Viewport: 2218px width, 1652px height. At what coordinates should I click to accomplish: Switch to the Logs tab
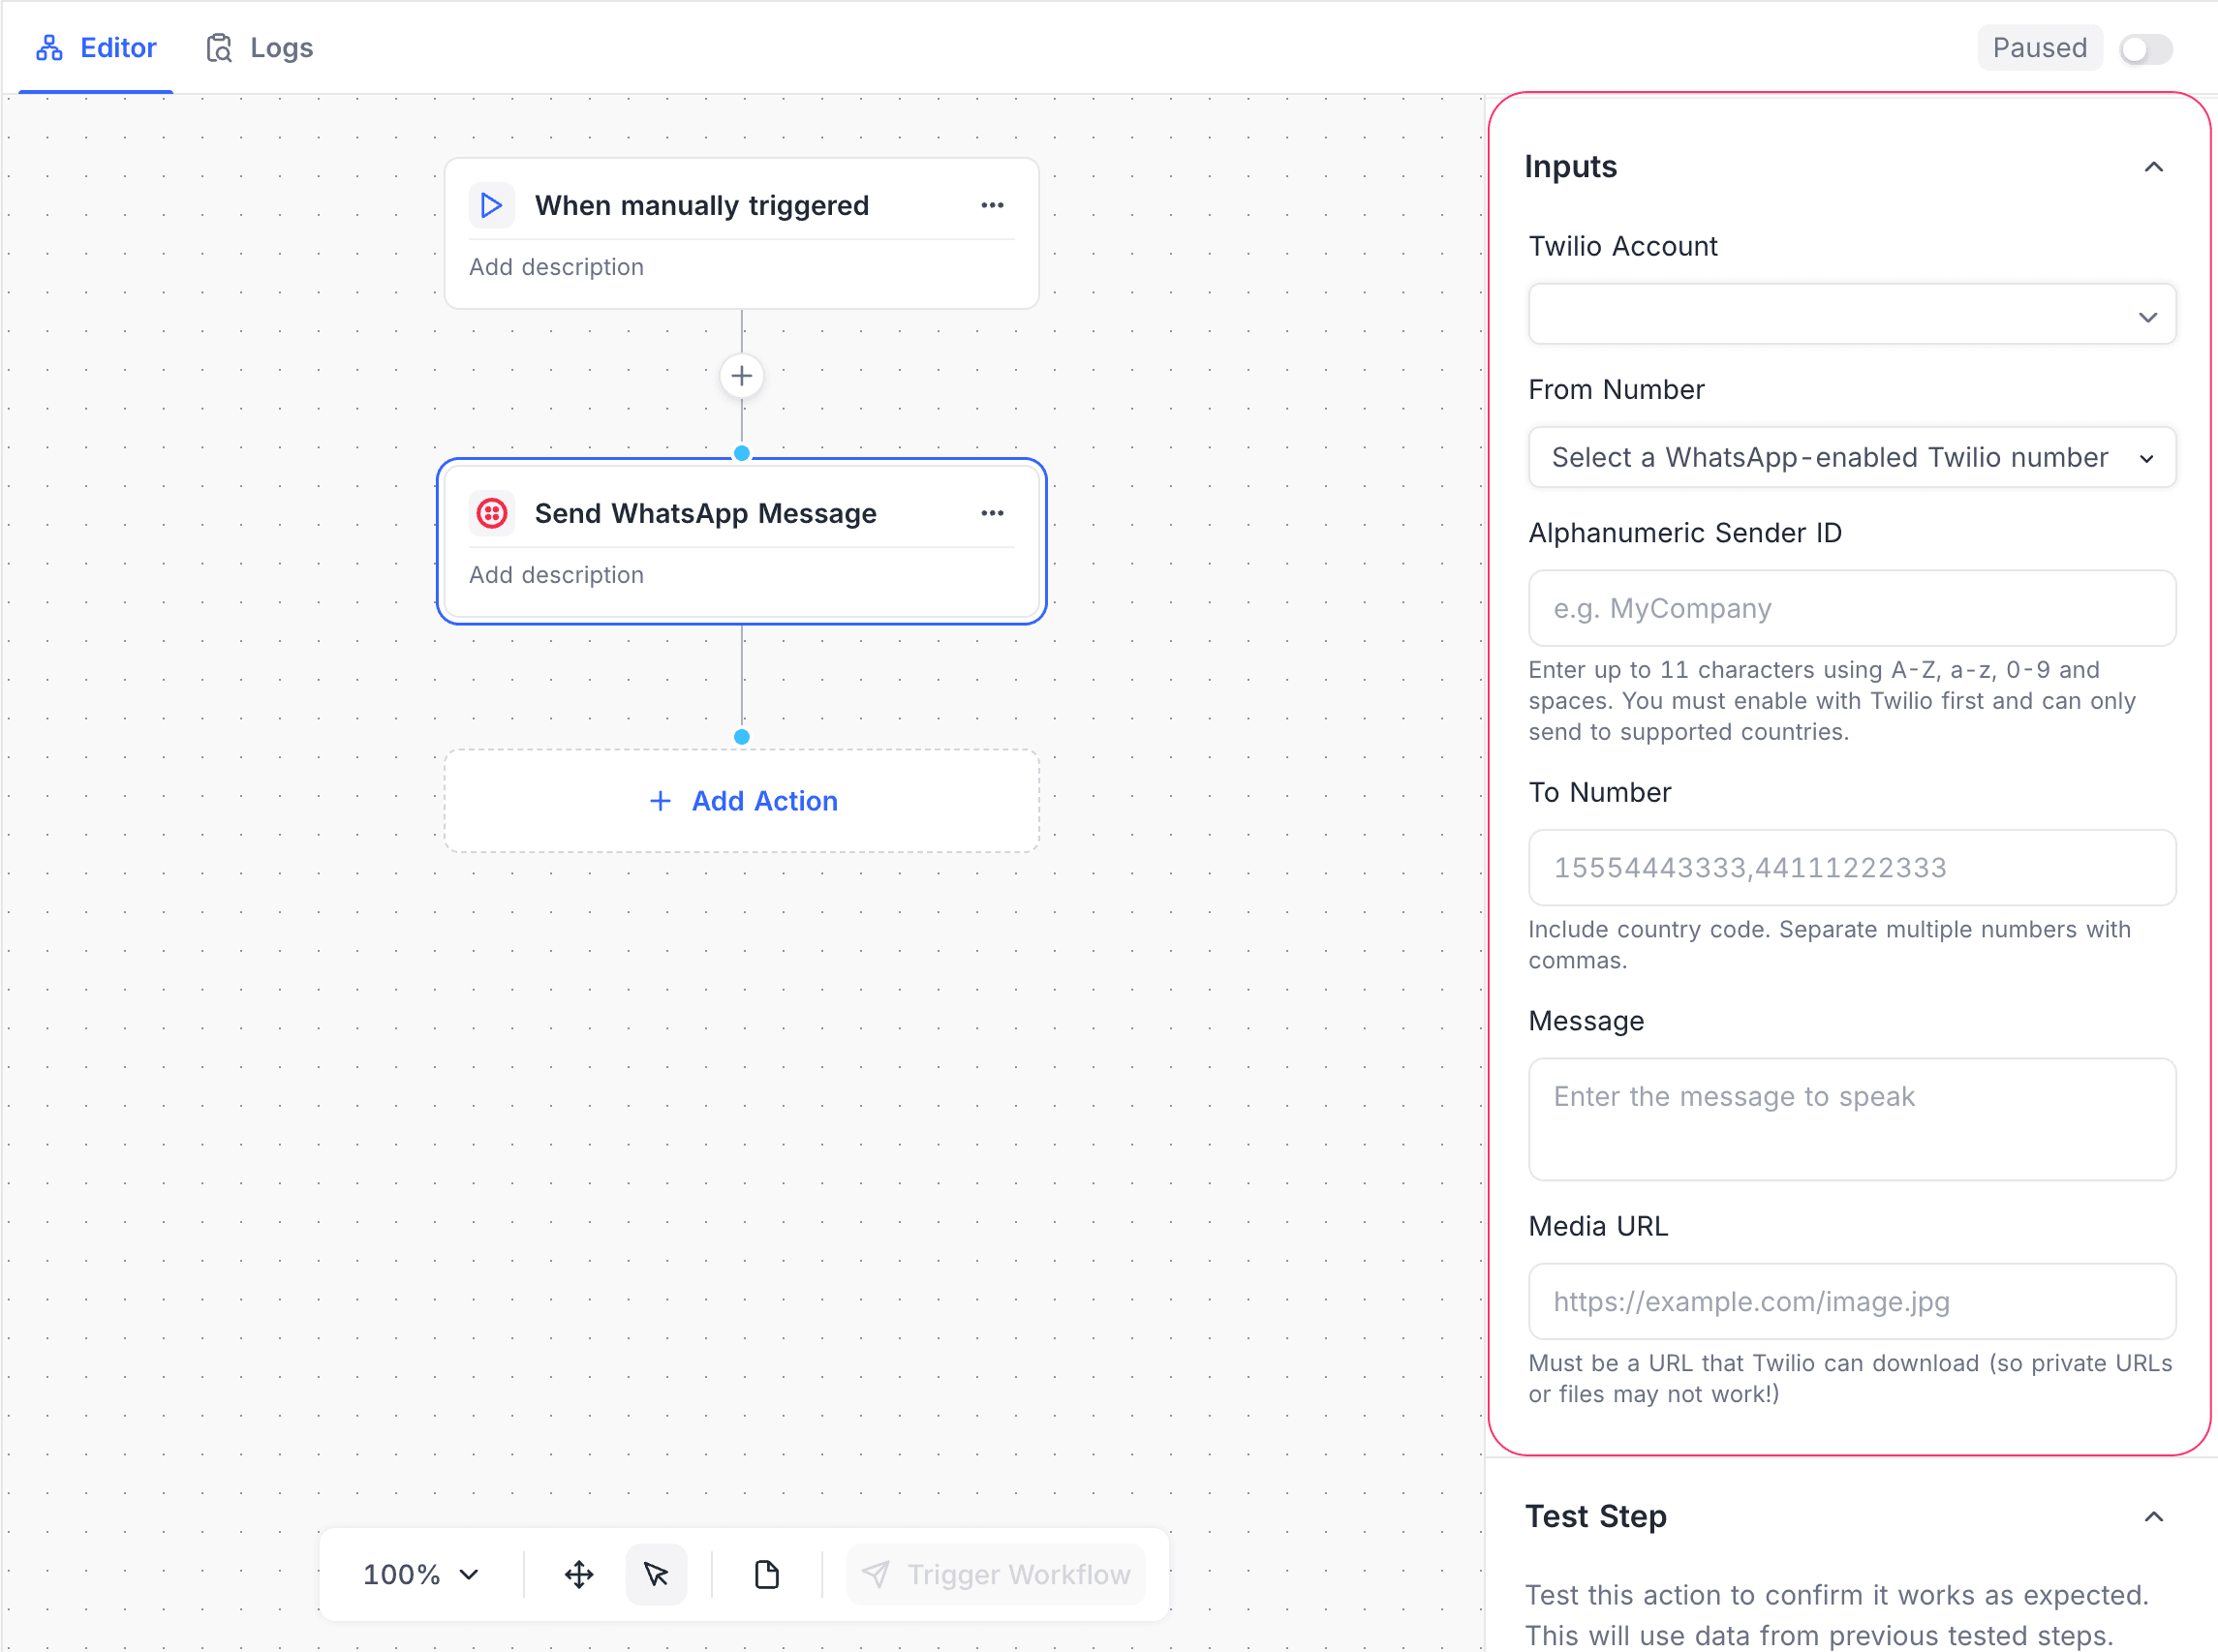coord(259,47)
